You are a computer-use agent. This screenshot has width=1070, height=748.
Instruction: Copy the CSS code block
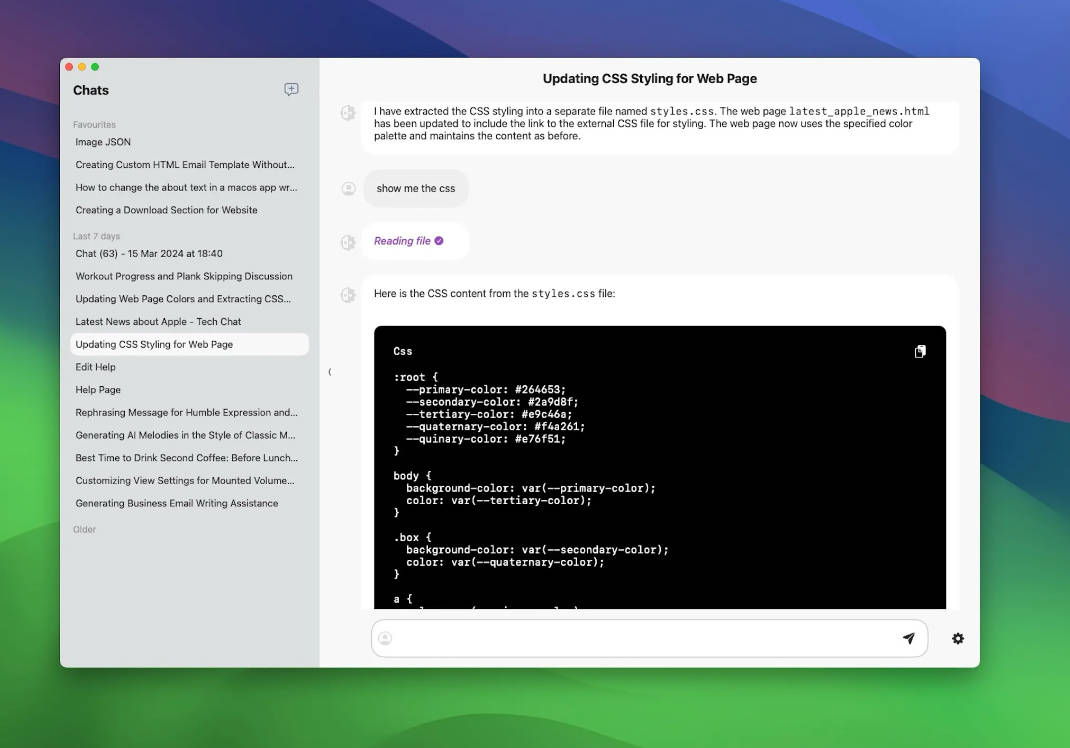920,351
